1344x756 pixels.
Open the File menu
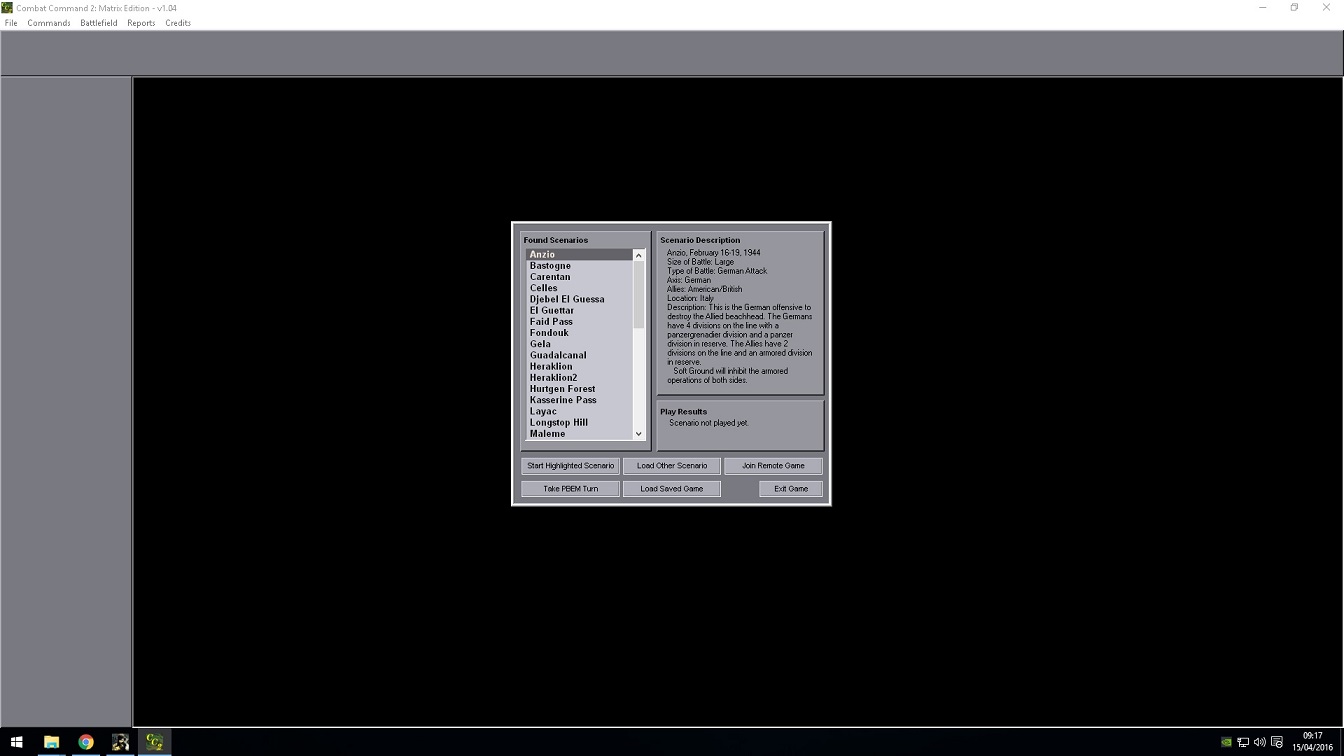(11, 23)
